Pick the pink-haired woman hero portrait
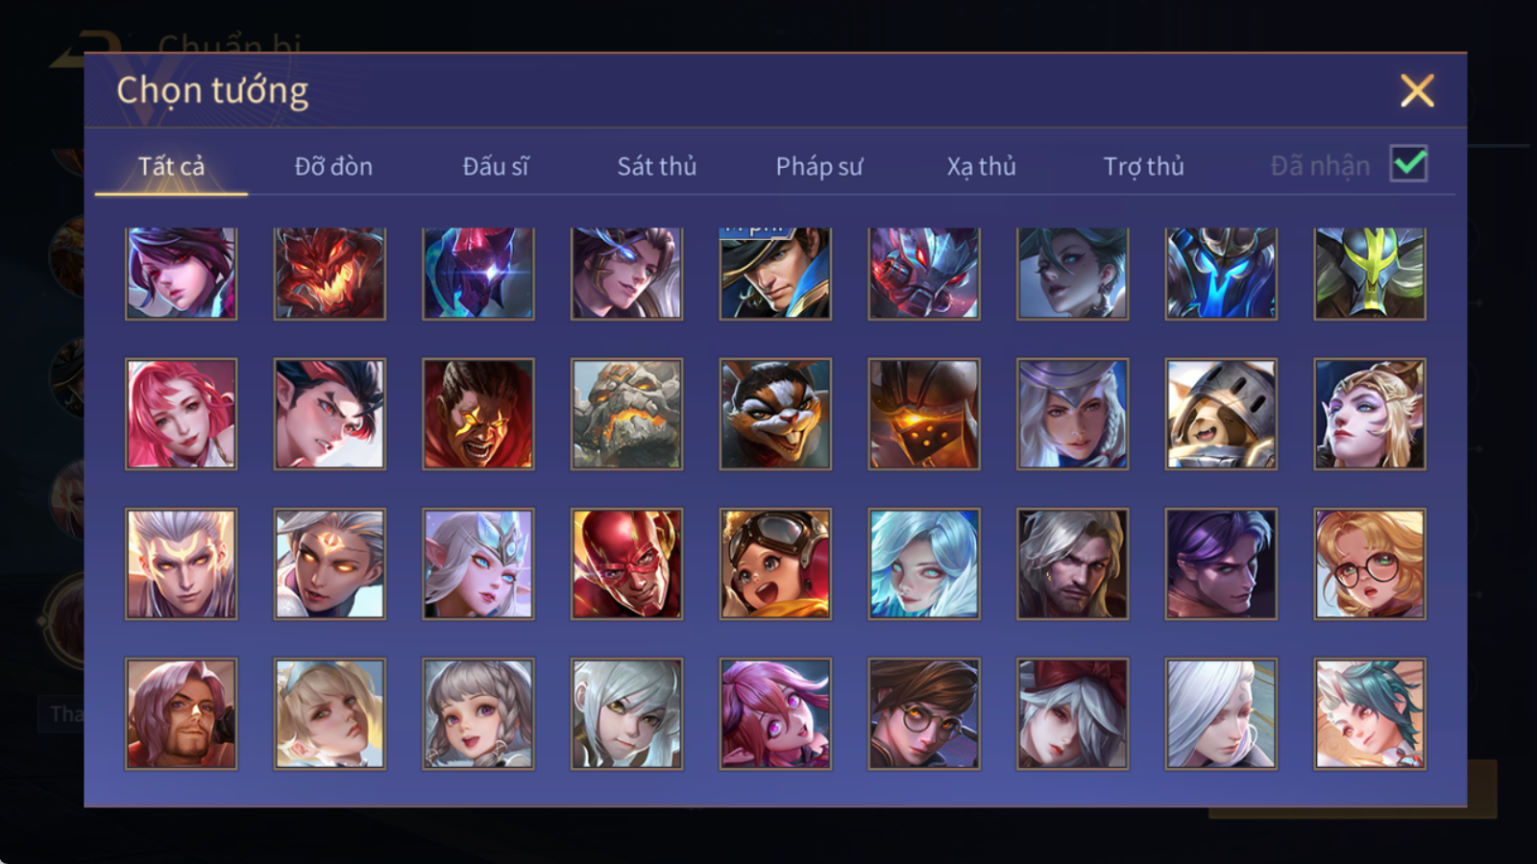This screenshot has height=864, width=1537. 181,414
